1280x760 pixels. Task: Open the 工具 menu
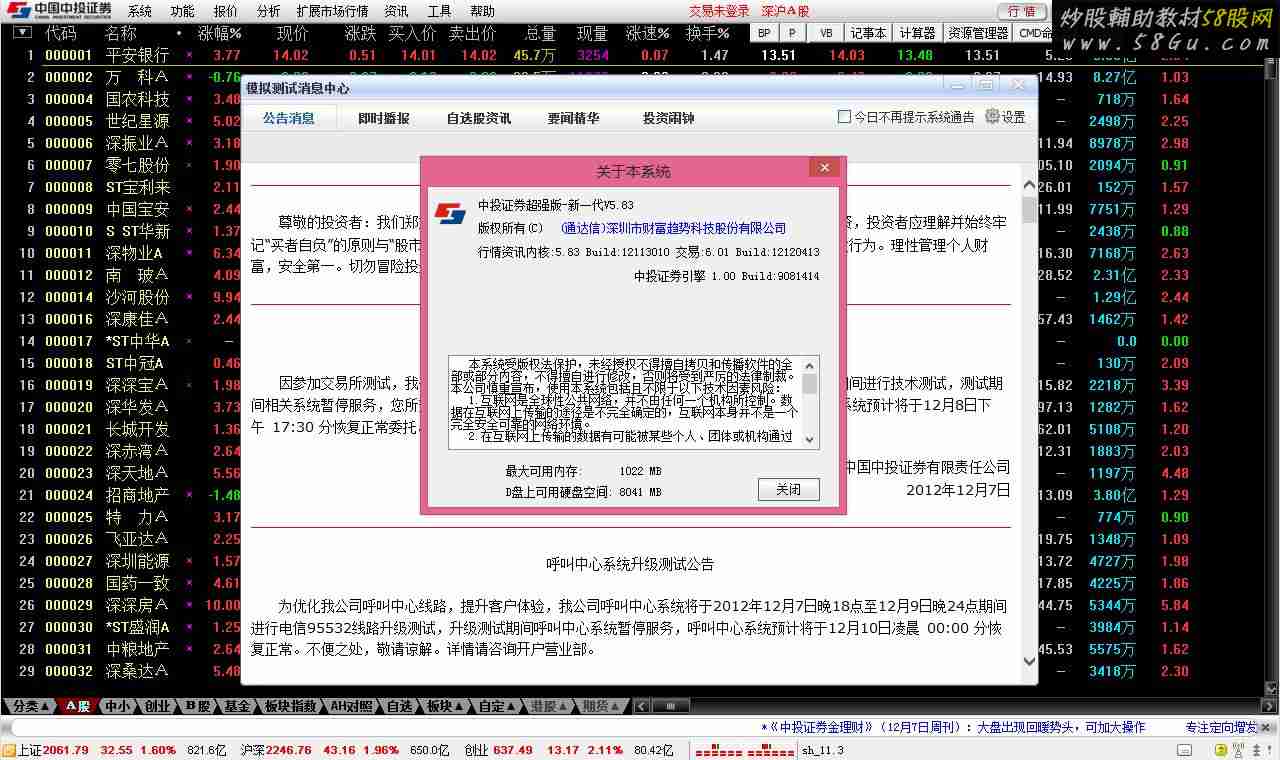point(439,11)
